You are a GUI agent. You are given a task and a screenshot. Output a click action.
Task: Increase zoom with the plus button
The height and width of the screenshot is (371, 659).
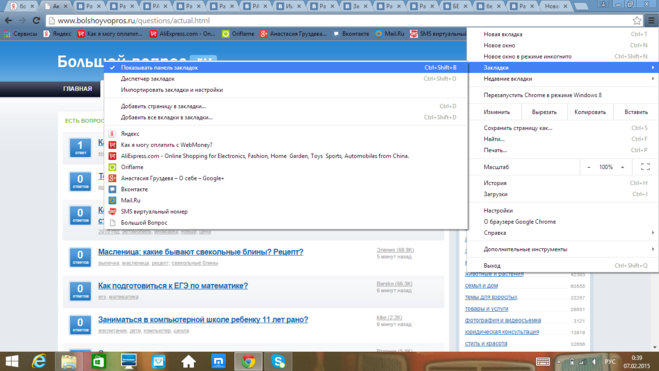click(622, 167)
